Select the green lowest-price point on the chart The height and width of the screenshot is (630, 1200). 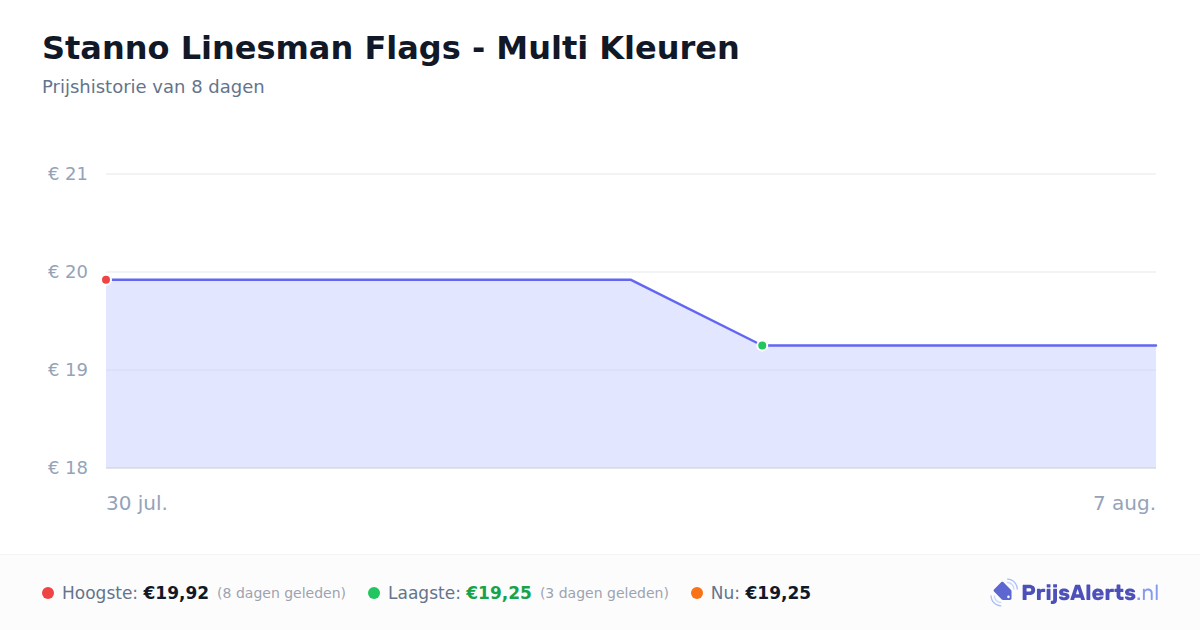tap(762, 346)
